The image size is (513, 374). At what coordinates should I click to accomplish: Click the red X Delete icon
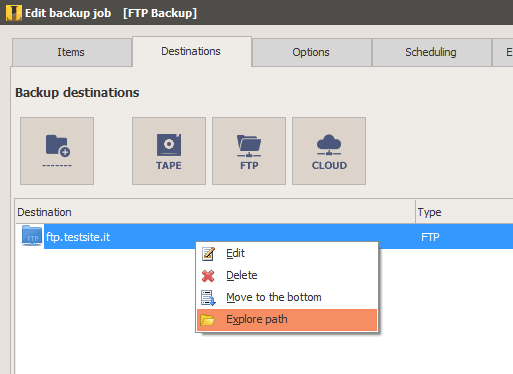click(x=208, y=276)
